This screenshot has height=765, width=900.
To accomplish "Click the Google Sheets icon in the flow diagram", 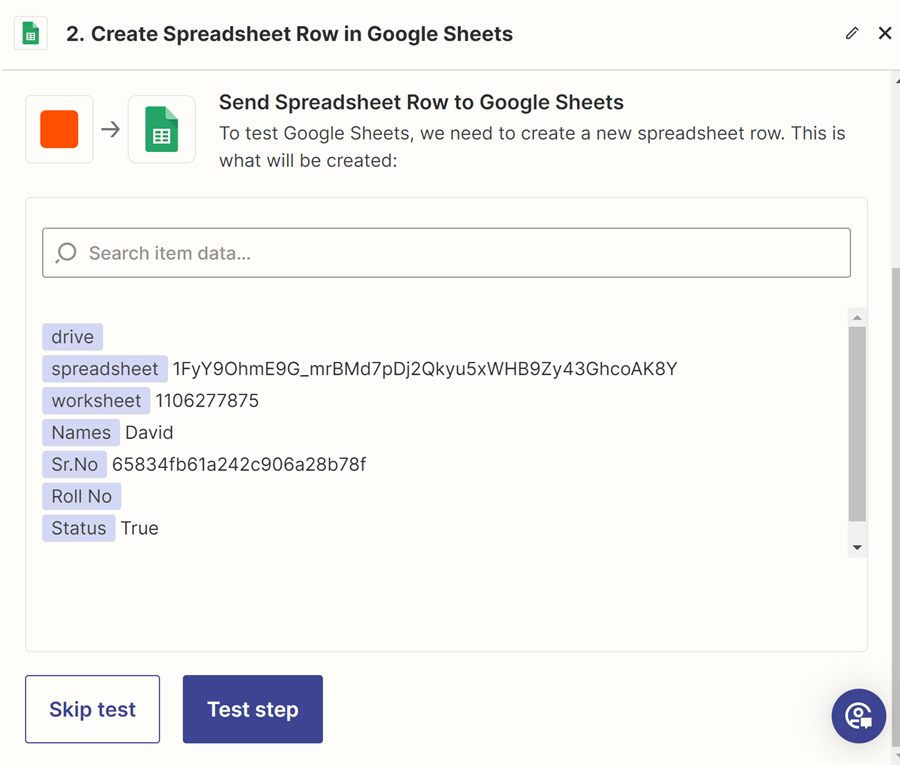I will (161, 129).
